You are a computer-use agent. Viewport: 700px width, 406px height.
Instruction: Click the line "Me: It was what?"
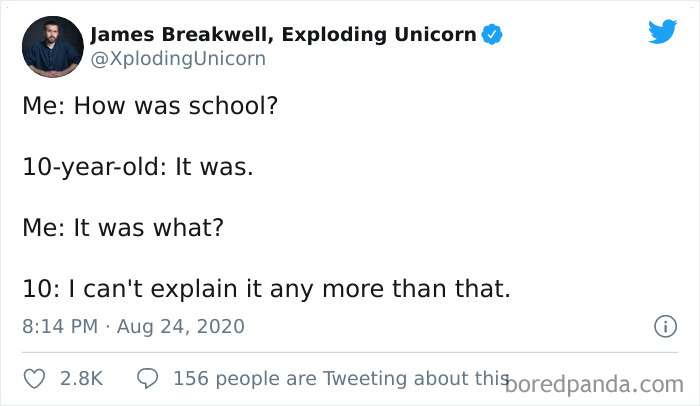point(122,228)
